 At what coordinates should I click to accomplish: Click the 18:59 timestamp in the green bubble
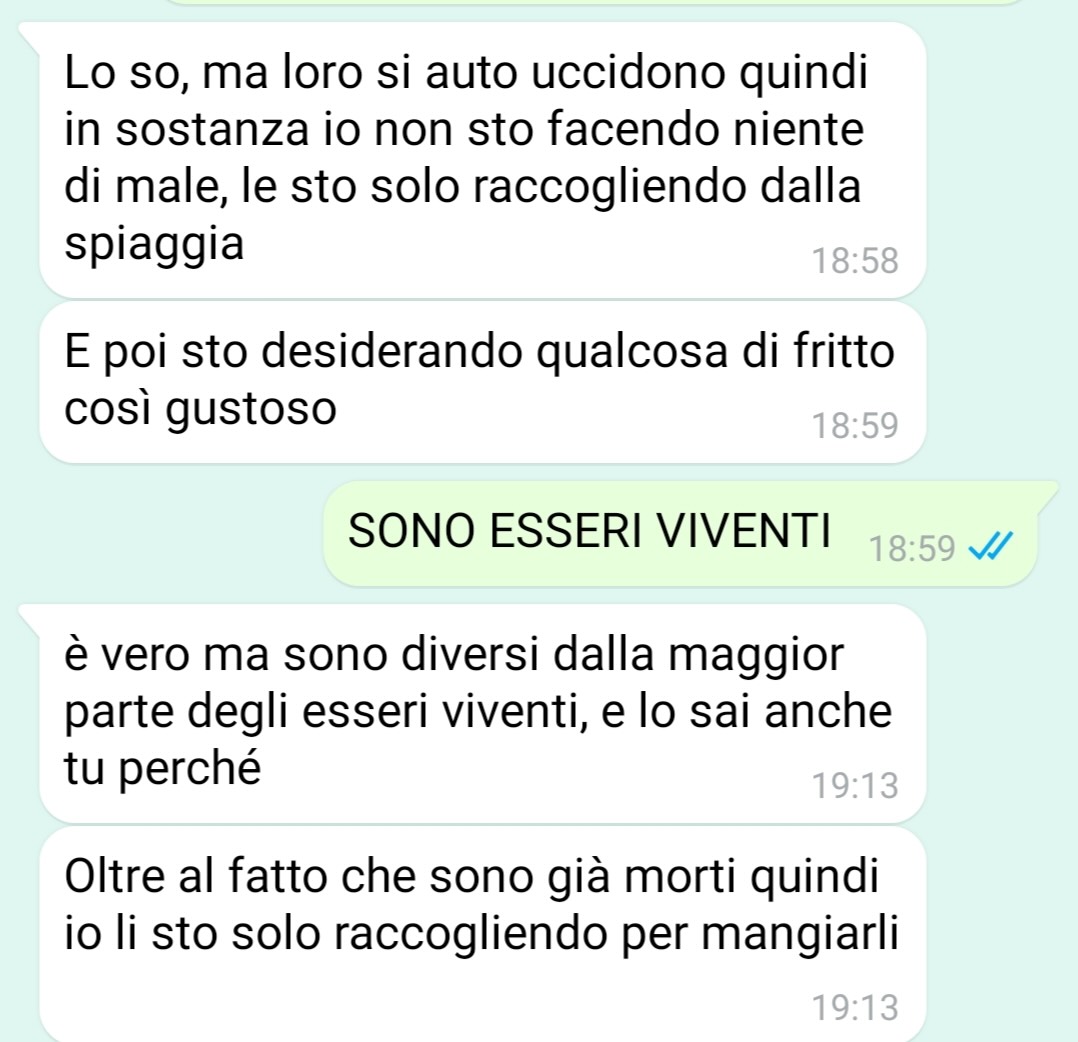point(912,548)
